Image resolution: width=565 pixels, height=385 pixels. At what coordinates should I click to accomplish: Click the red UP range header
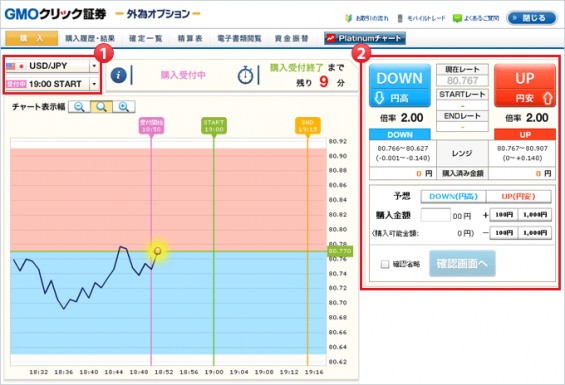(525, 134)
